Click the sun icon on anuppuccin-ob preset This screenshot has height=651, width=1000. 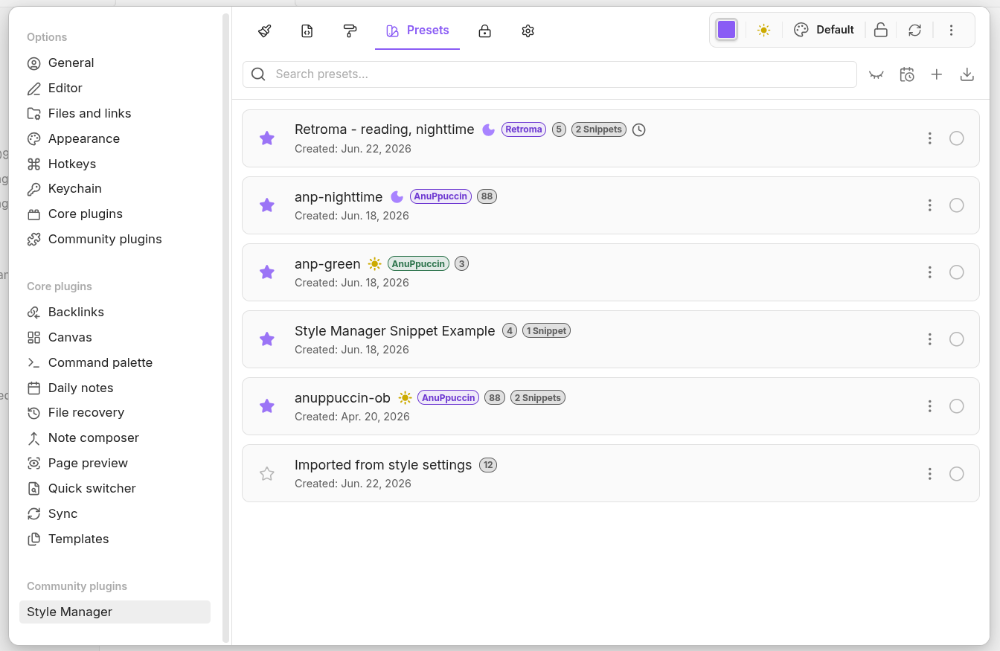pyautogui.click(x=405, y=398)
